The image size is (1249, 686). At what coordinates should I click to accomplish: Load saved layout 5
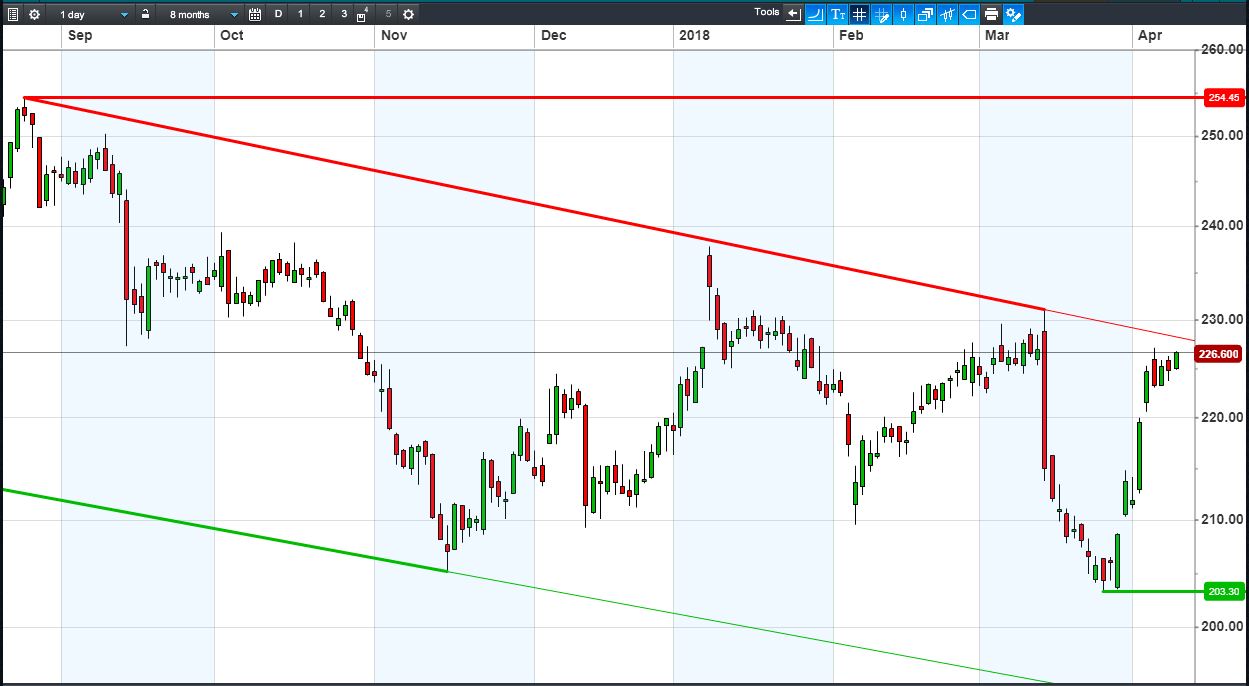[x=388, y=14]
